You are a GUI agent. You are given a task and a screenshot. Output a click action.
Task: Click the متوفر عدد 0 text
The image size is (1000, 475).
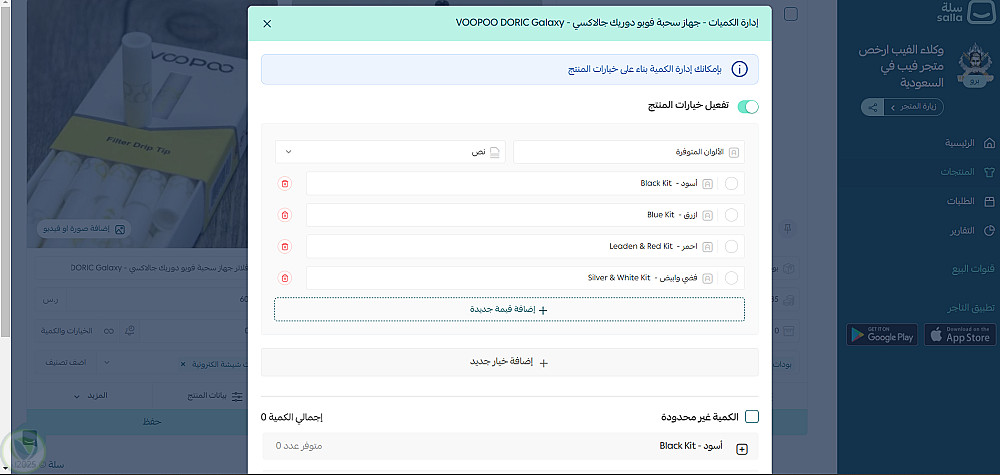(298, 446)
